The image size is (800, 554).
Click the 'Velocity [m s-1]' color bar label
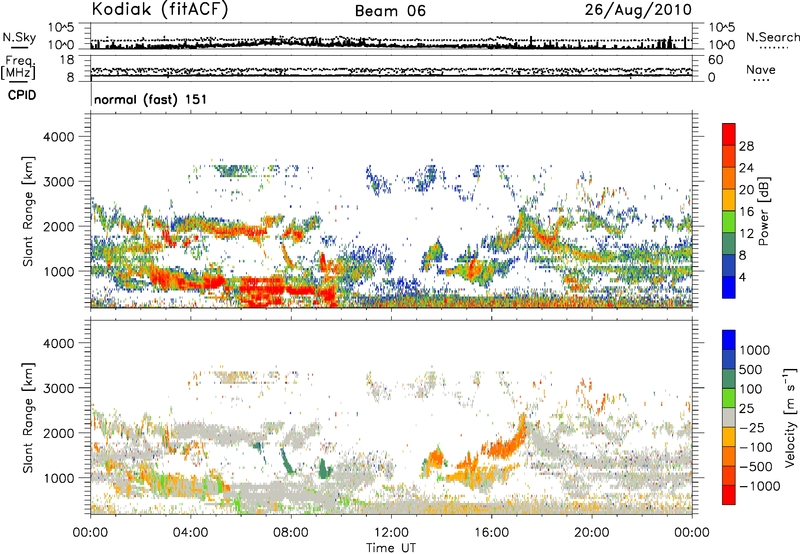point(790,417)
